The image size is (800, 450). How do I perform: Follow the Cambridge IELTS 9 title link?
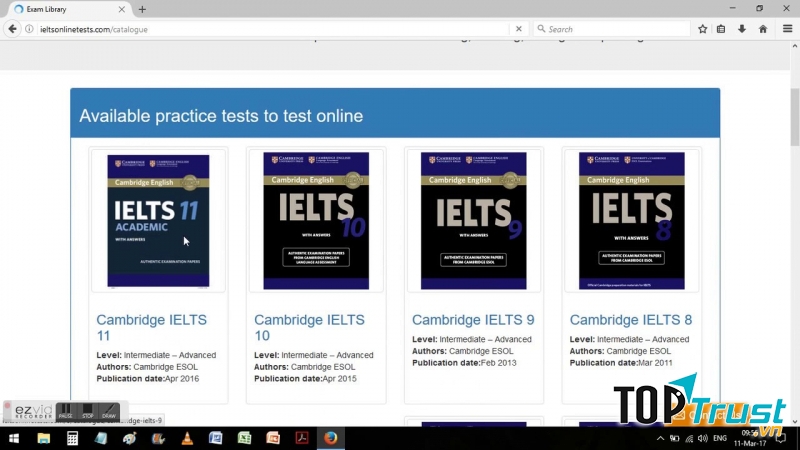click(x=473, y=320)
